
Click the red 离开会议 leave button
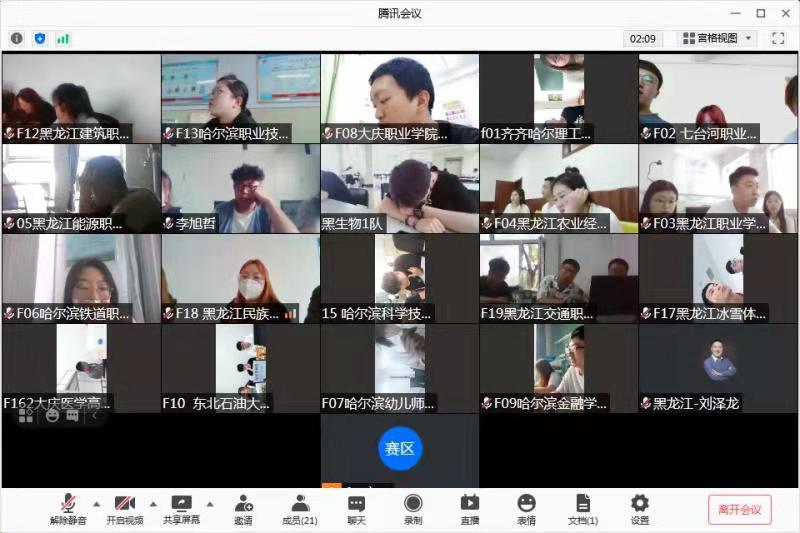(739, 509)
